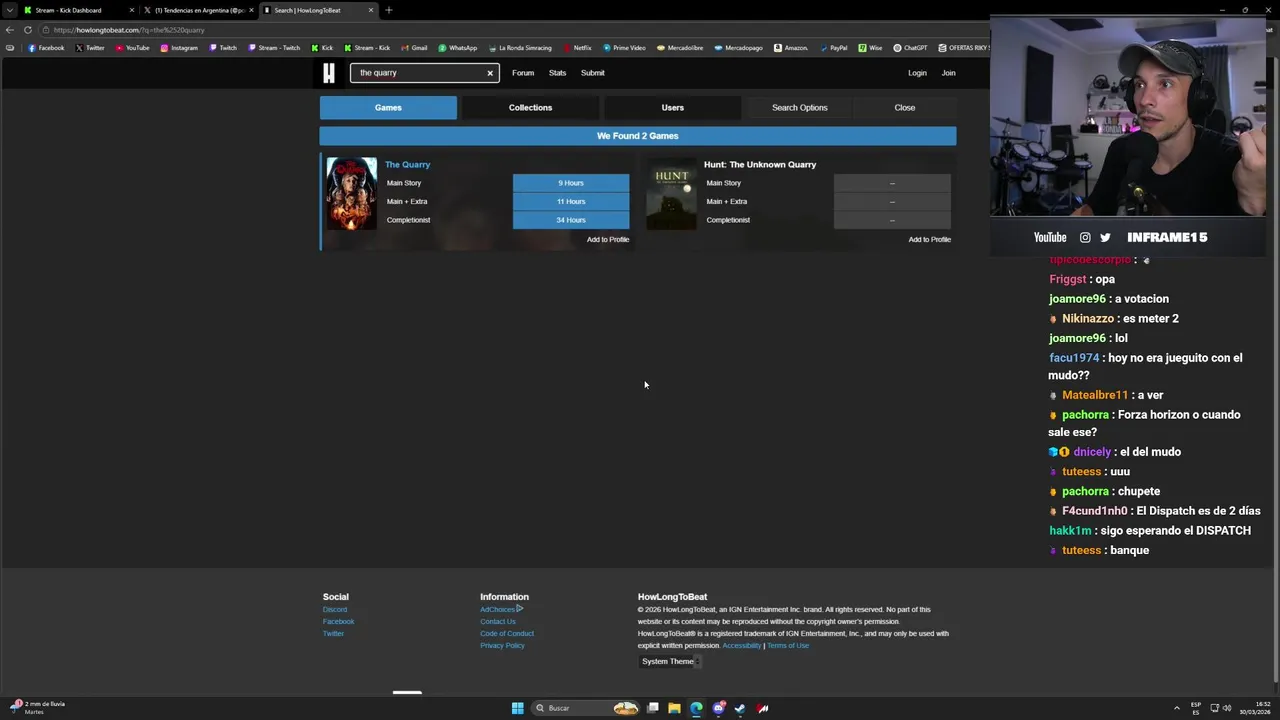Open the tab list dropdown arrow
This screenshot has width=1280, height=720.
pos(10,10)
